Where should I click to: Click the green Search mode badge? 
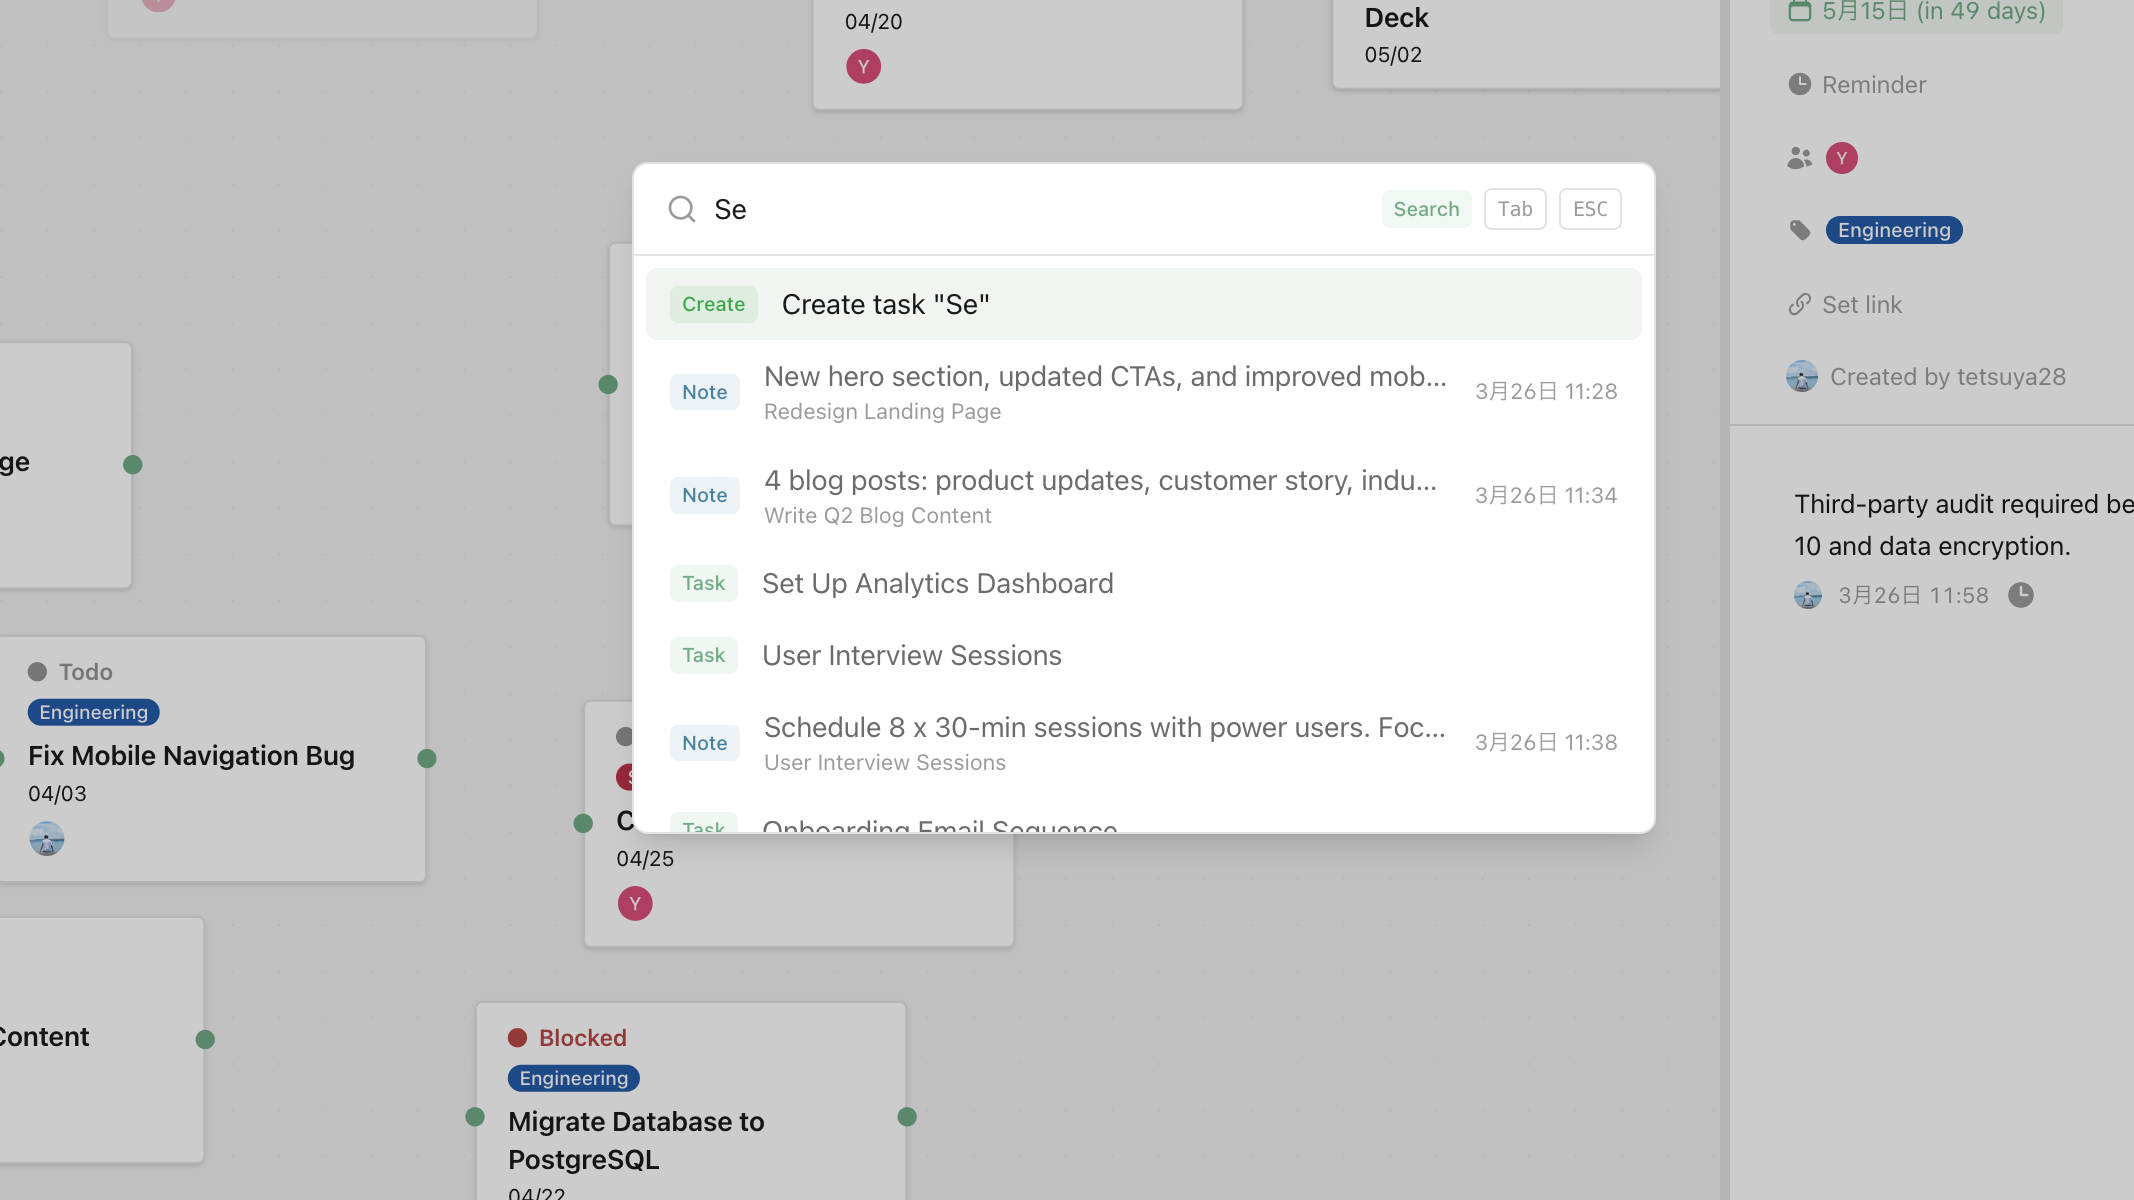coord(1426,209)
